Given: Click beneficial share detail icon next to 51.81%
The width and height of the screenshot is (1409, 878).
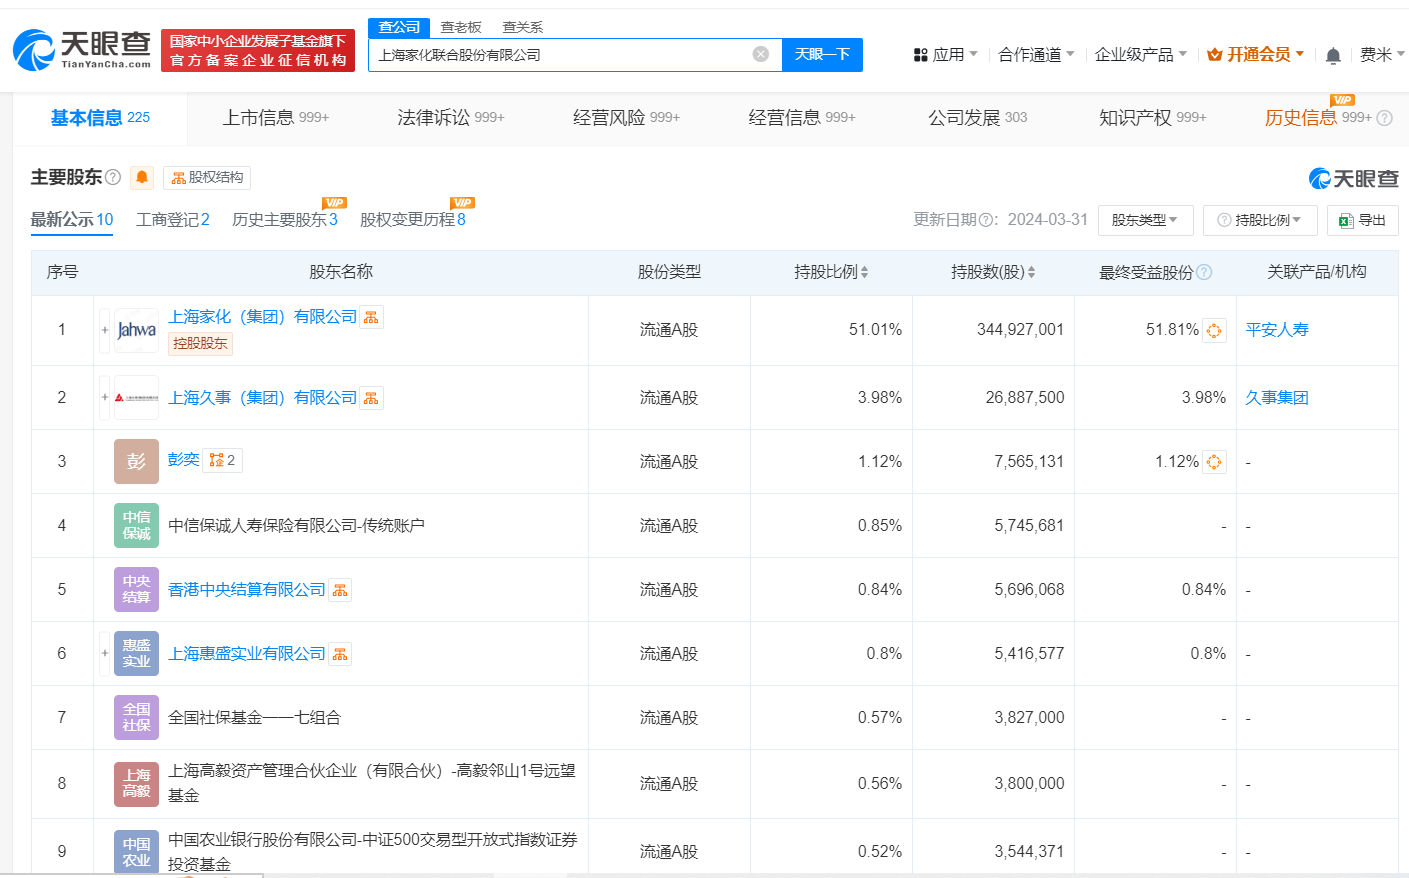Looking at the screenshot, I should click(1214, 330).
